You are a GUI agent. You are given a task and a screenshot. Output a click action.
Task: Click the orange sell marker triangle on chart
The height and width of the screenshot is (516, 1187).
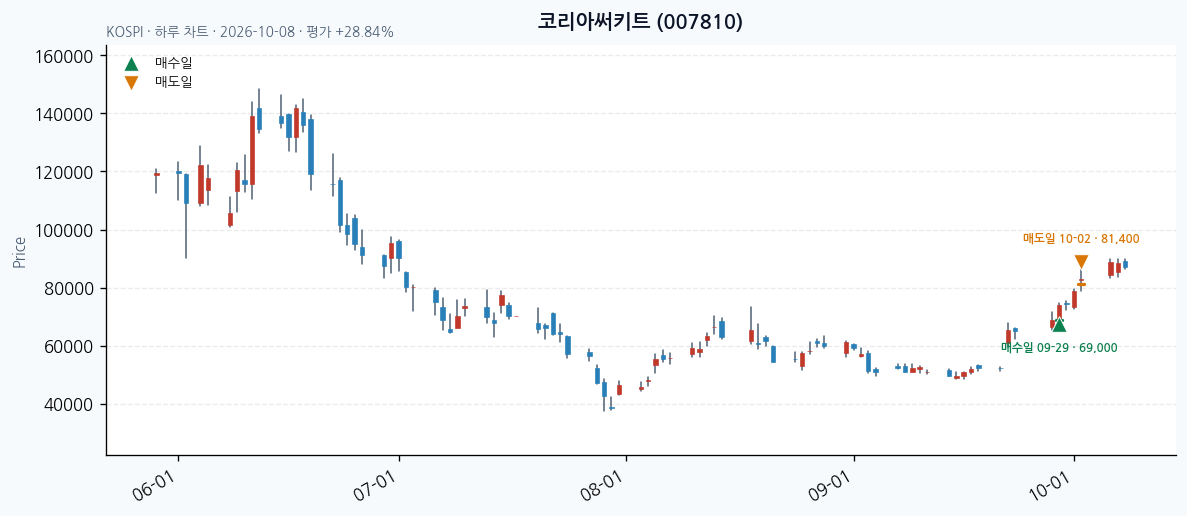[x=1081, y=263]
